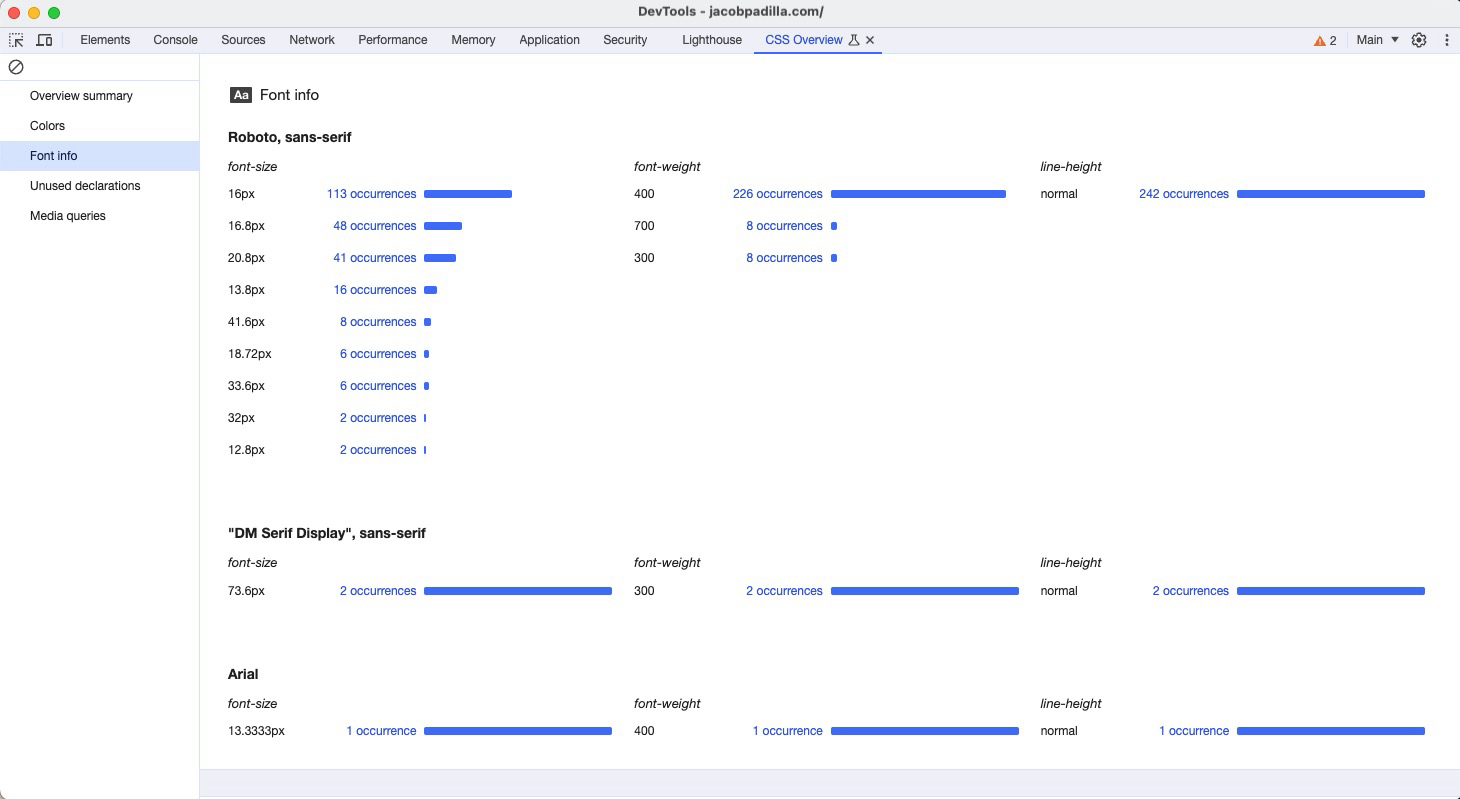Select the Inspect element tool icon

[16, 39]
